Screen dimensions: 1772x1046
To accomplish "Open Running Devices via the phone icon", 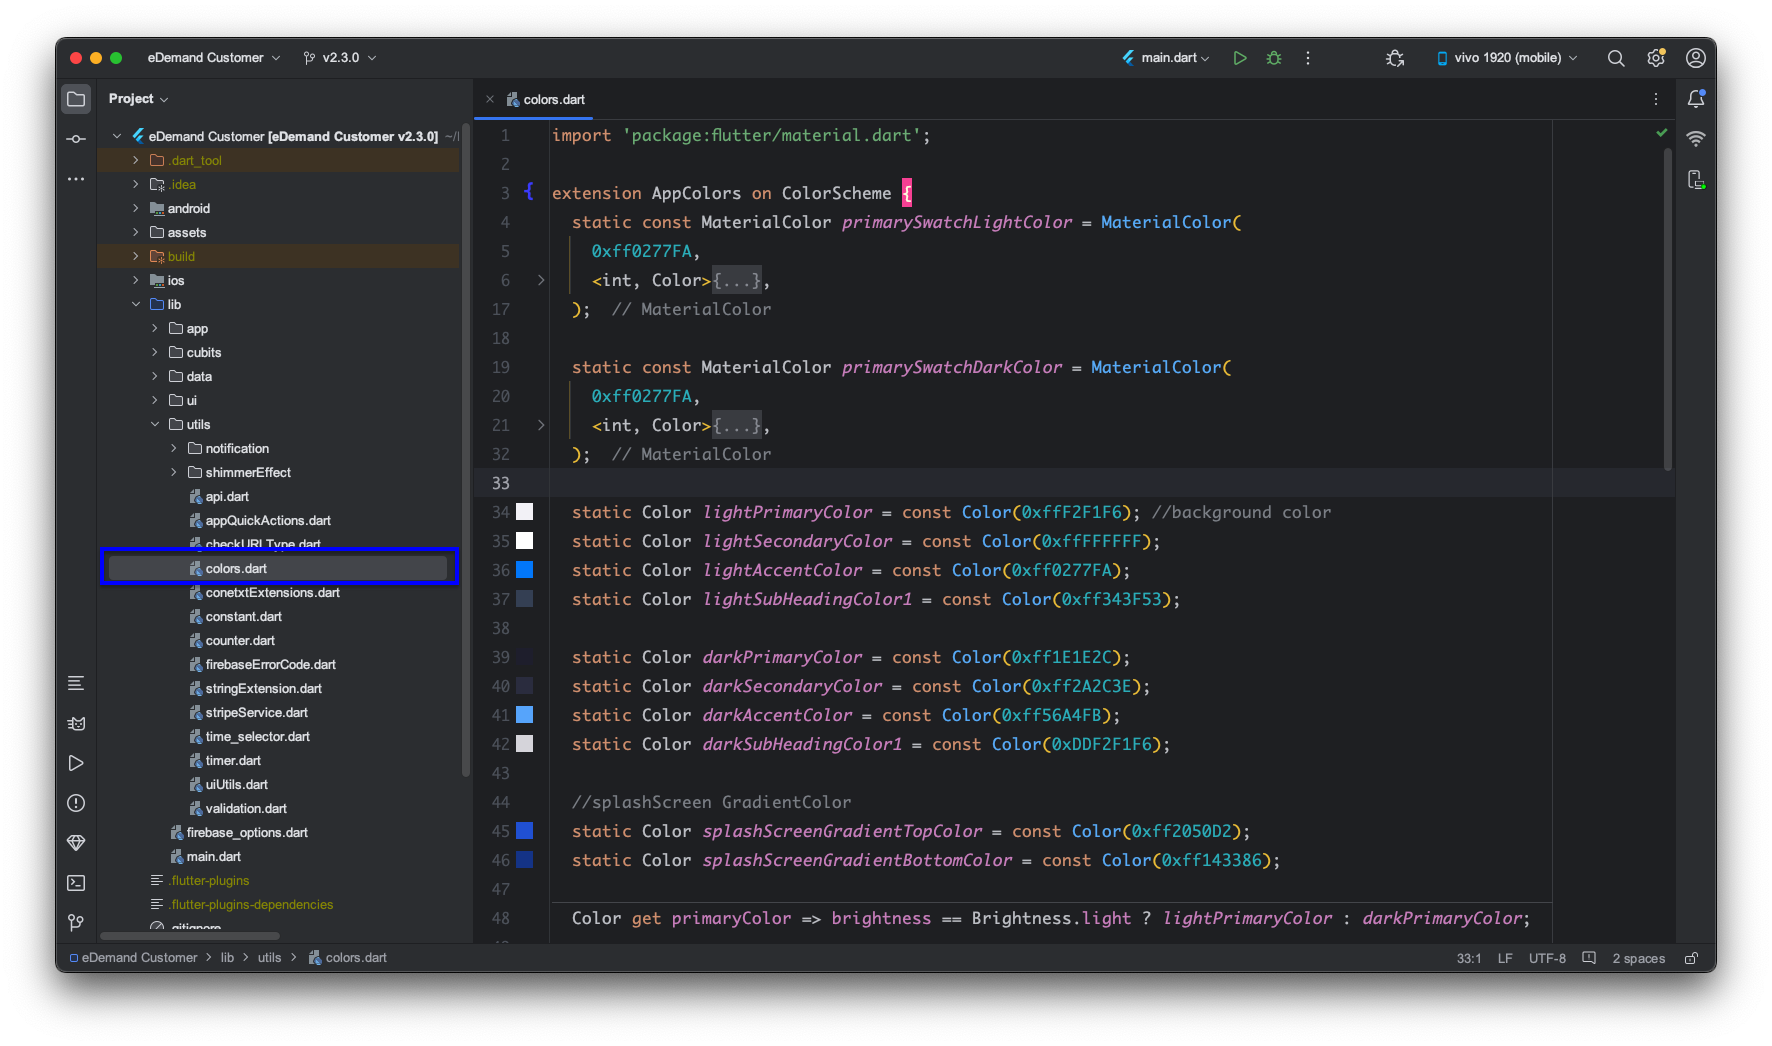I will click(x=1696, y=179).
